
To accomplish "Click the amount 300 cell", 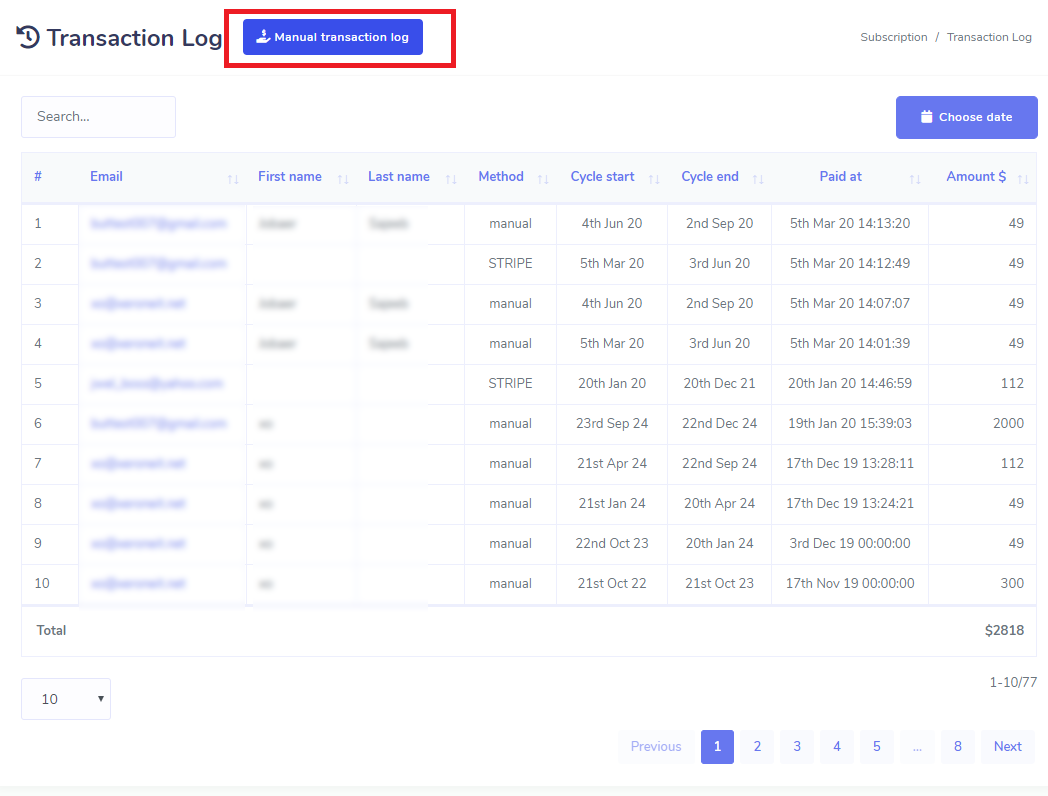I will 1012,583.
